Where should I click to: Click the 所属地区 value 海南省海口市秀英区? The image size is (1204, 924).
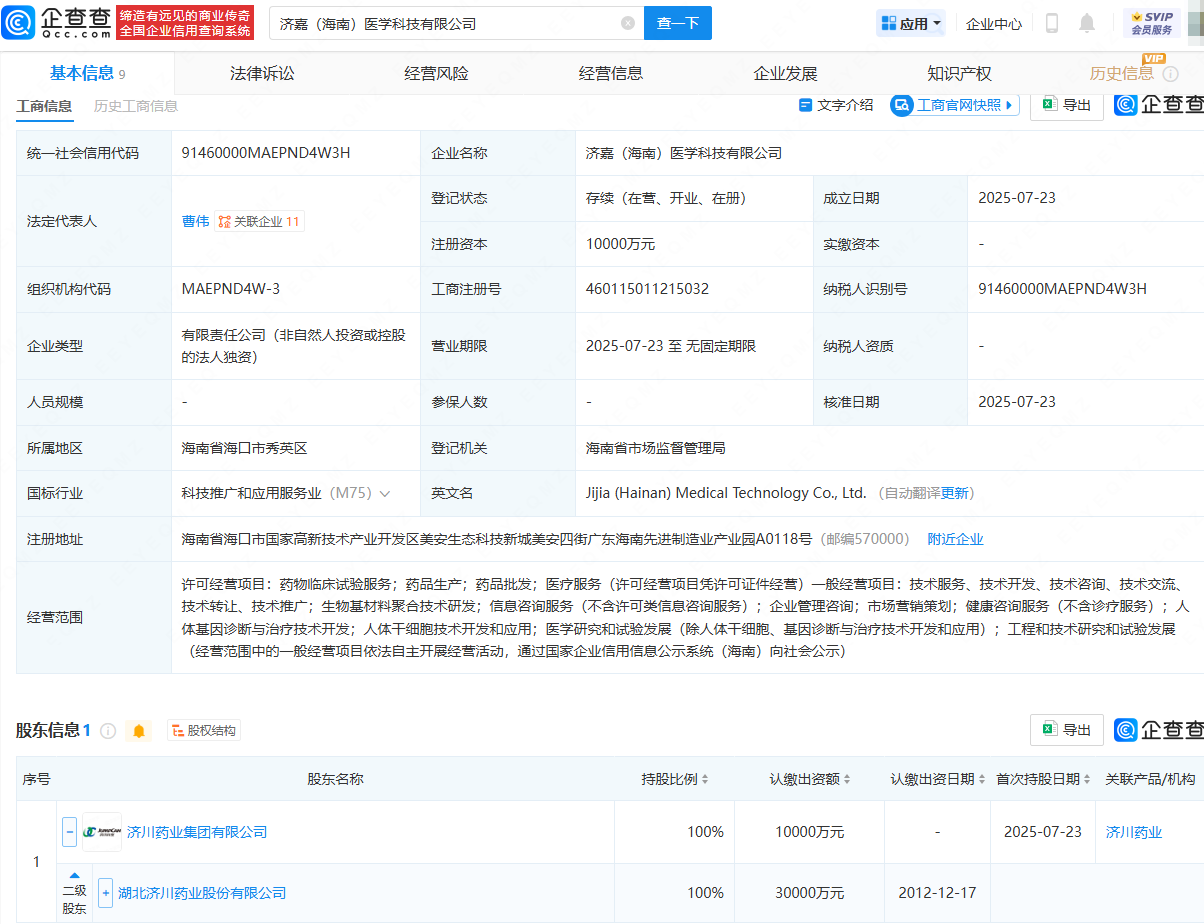click(244, 448)
